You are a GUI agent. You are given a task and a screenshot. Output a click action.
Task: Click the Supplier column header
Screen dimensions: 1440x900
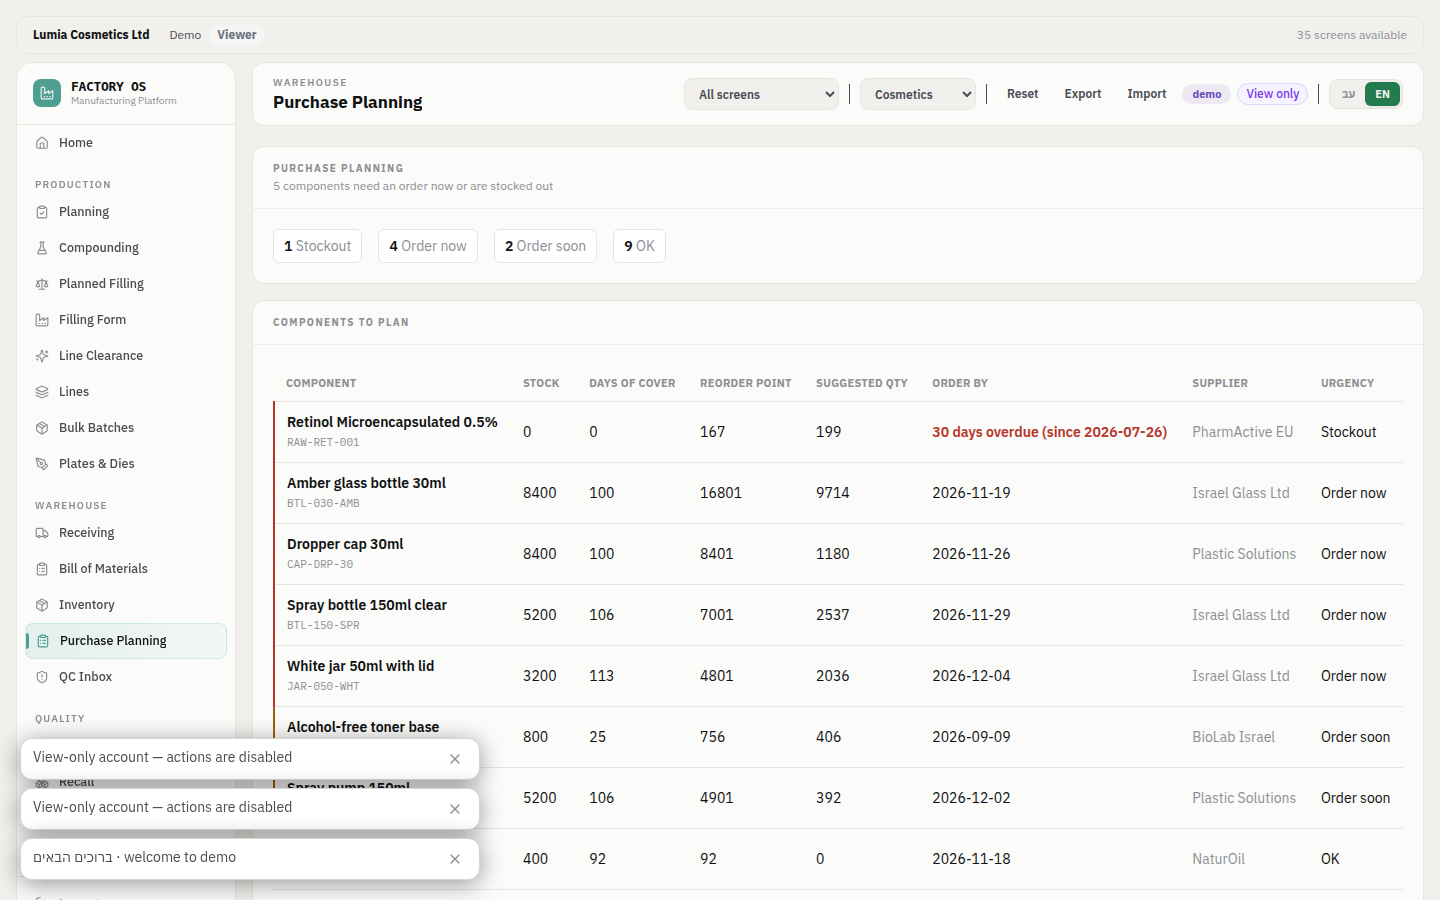(1220, 383)
